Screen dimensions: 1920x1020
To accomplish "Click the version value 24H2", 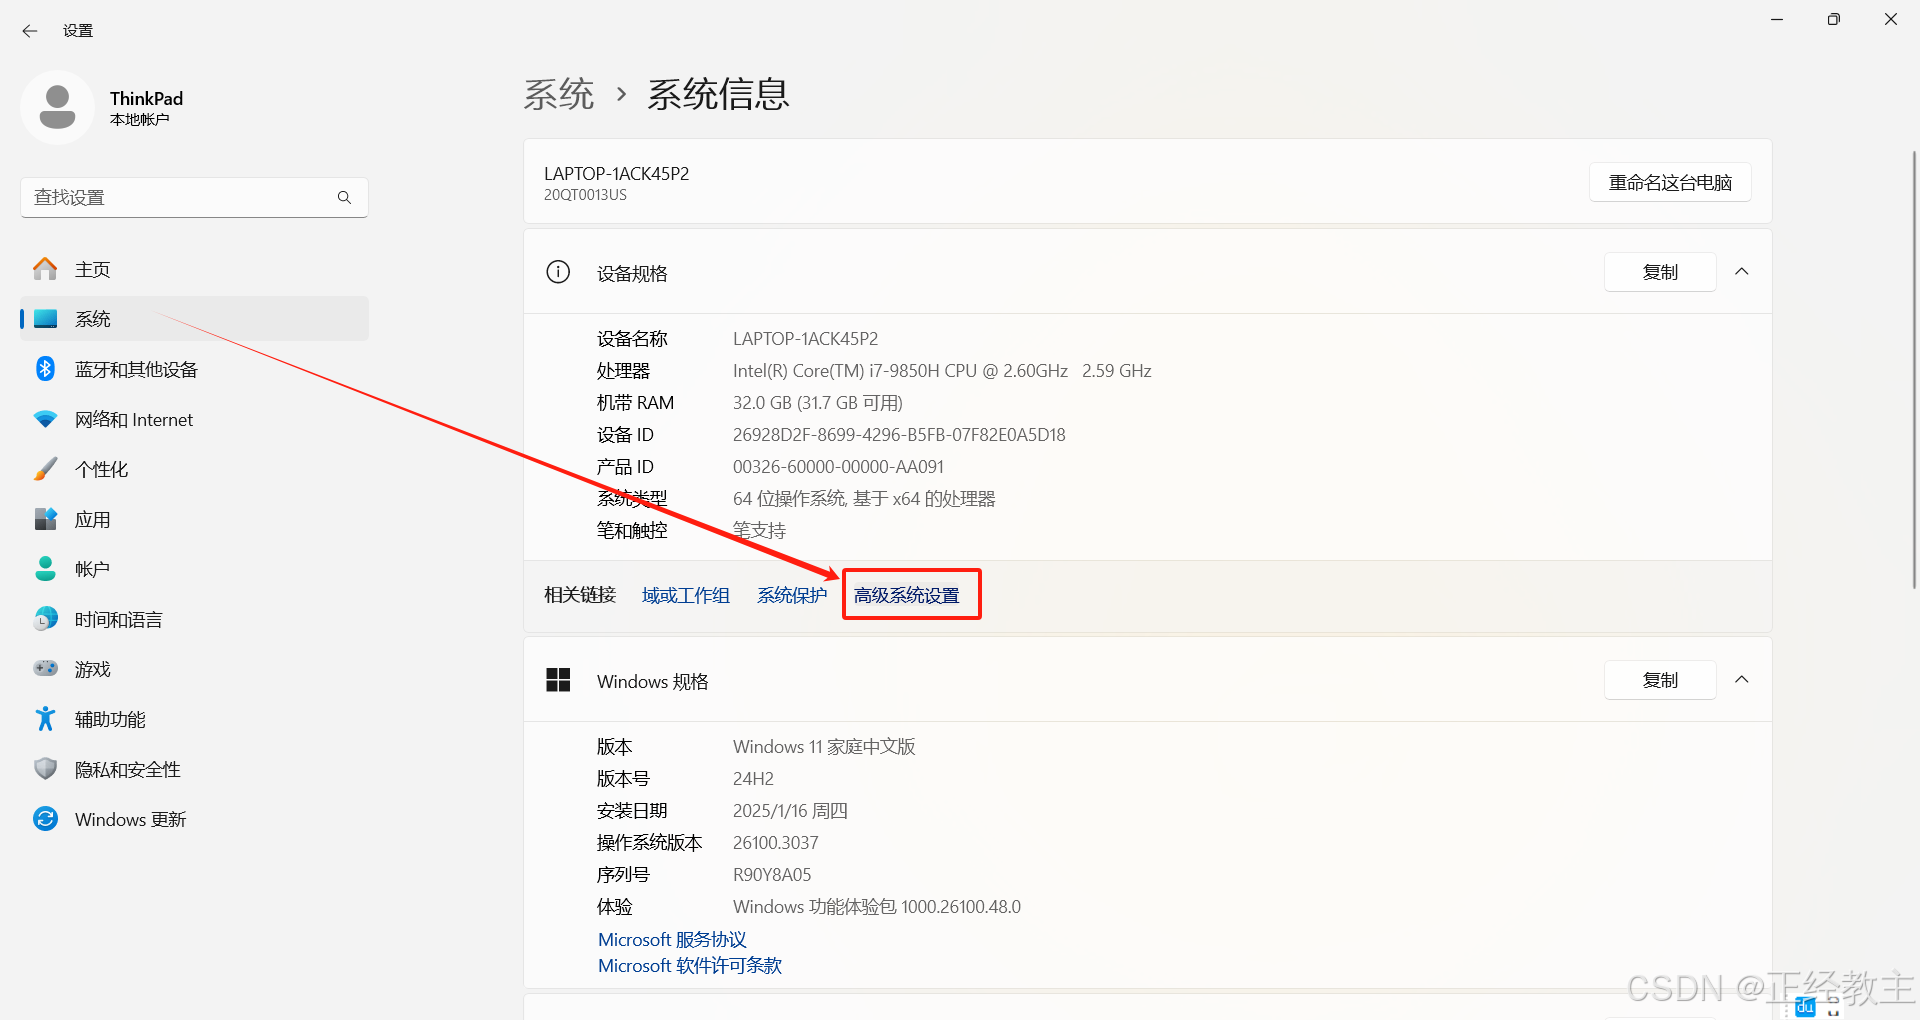I will pos(753,779).
